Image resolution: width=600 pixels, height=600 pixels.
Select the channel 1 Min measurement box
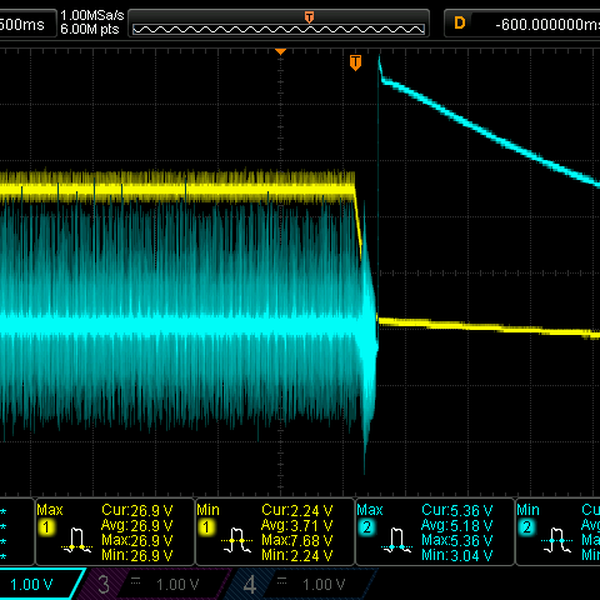tap(275, 532)
